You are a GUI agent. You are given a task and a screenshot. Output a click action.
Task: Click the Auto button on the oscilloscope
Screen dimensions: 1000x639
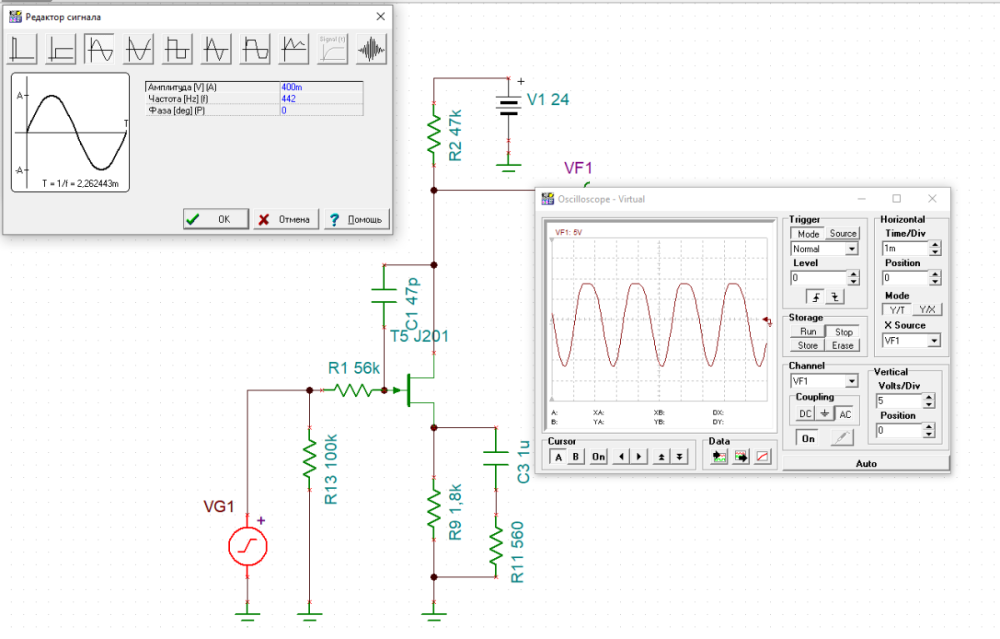click(x=865, y=464)
